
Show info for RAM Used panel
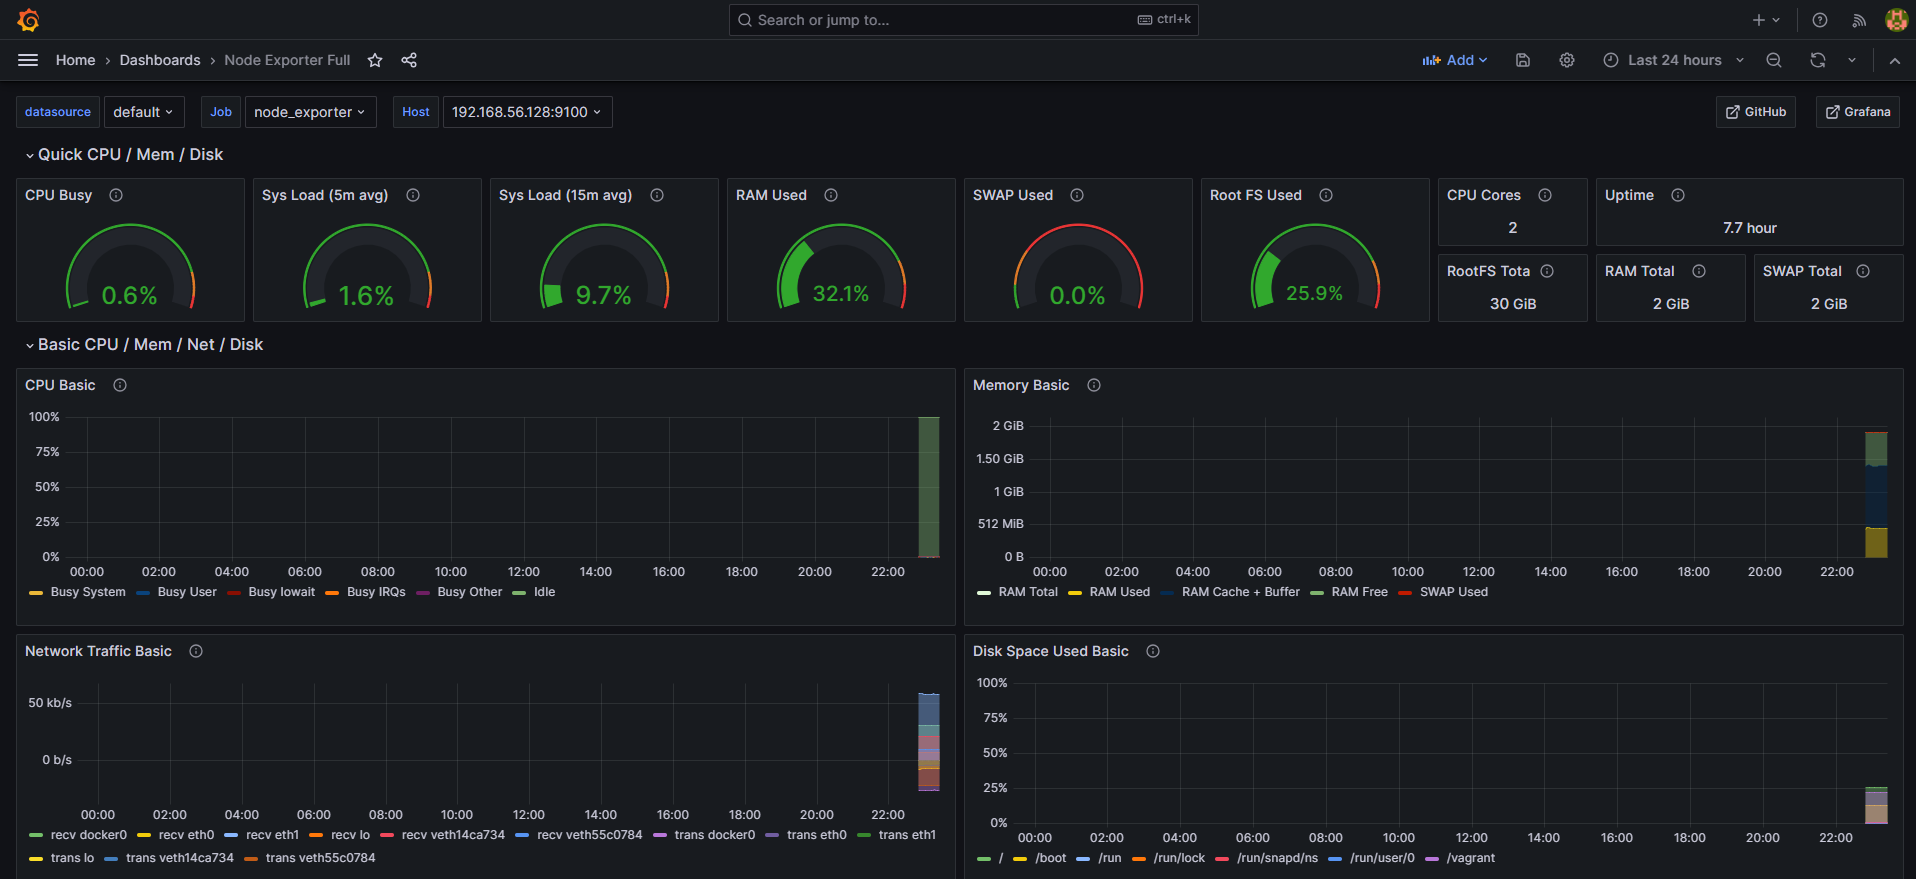(831, 195)
